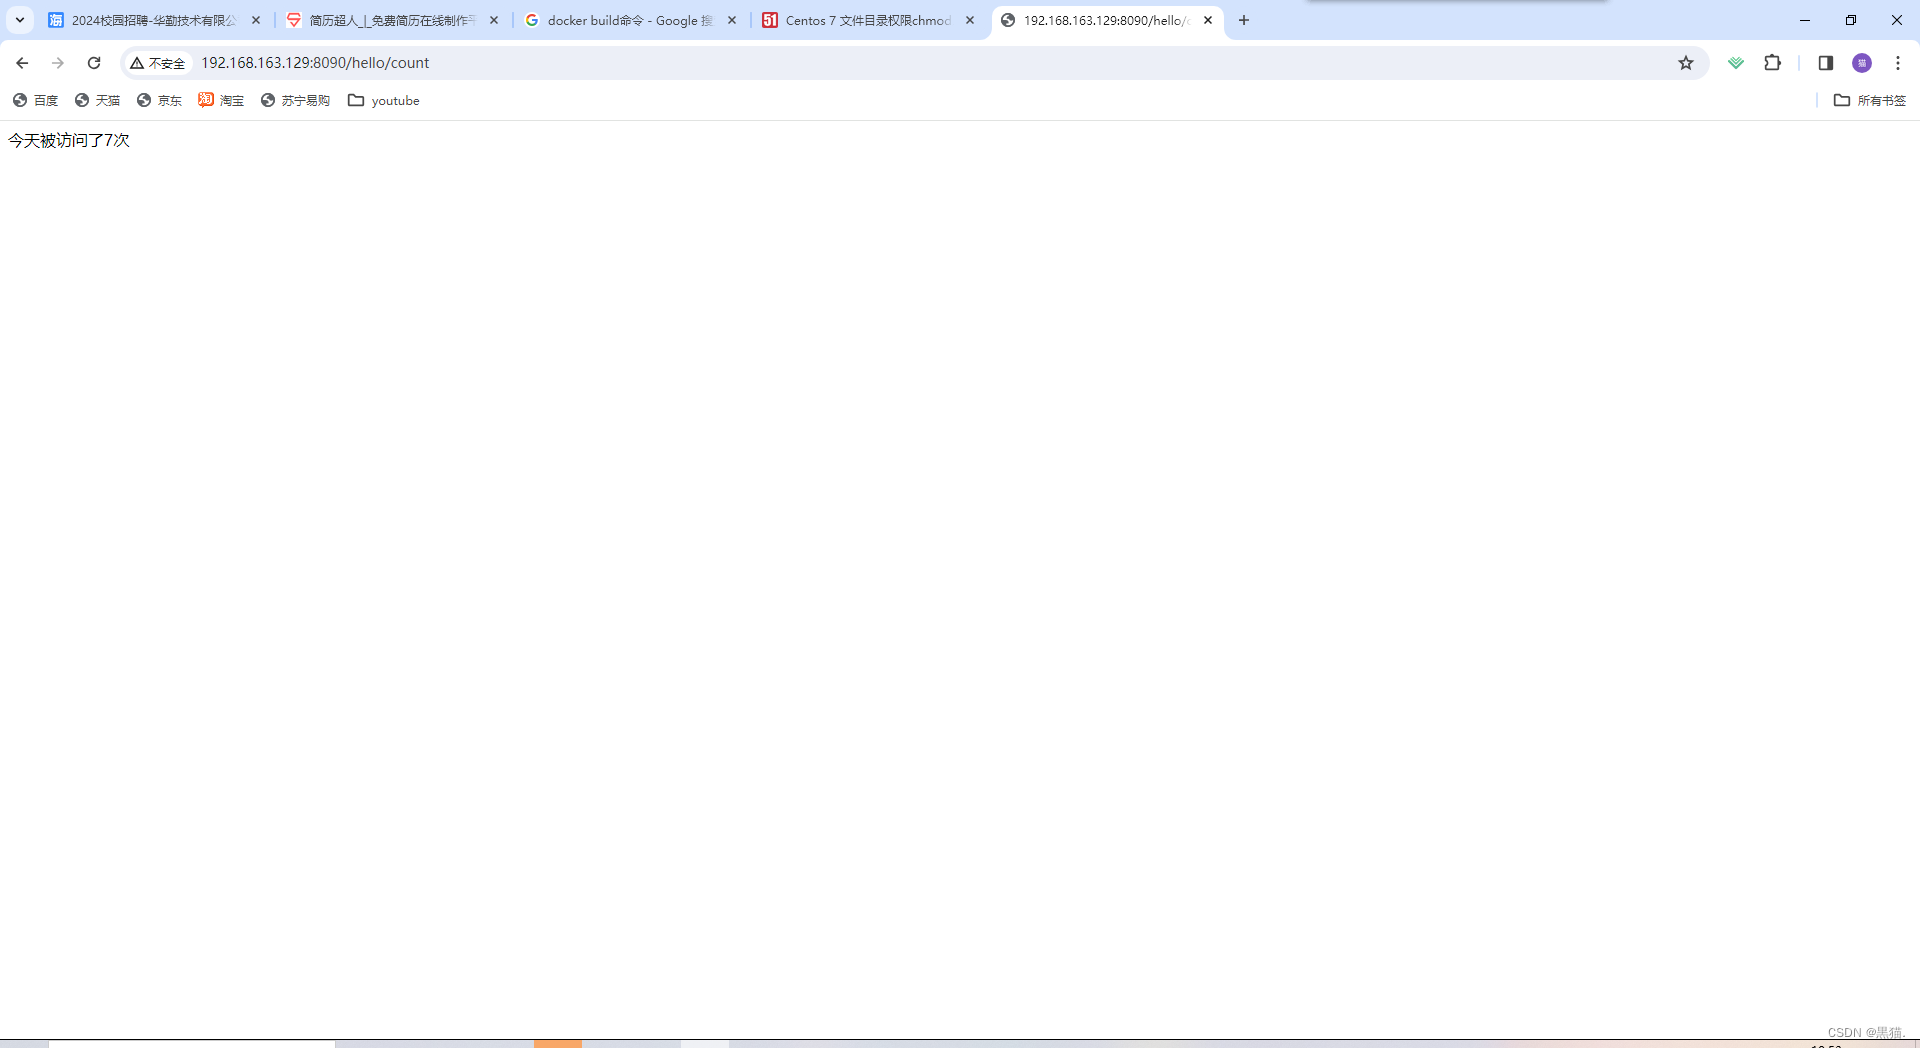Open the 京东 bookmark
Screen dimensions: 1920x1048
tap(160, 100)
